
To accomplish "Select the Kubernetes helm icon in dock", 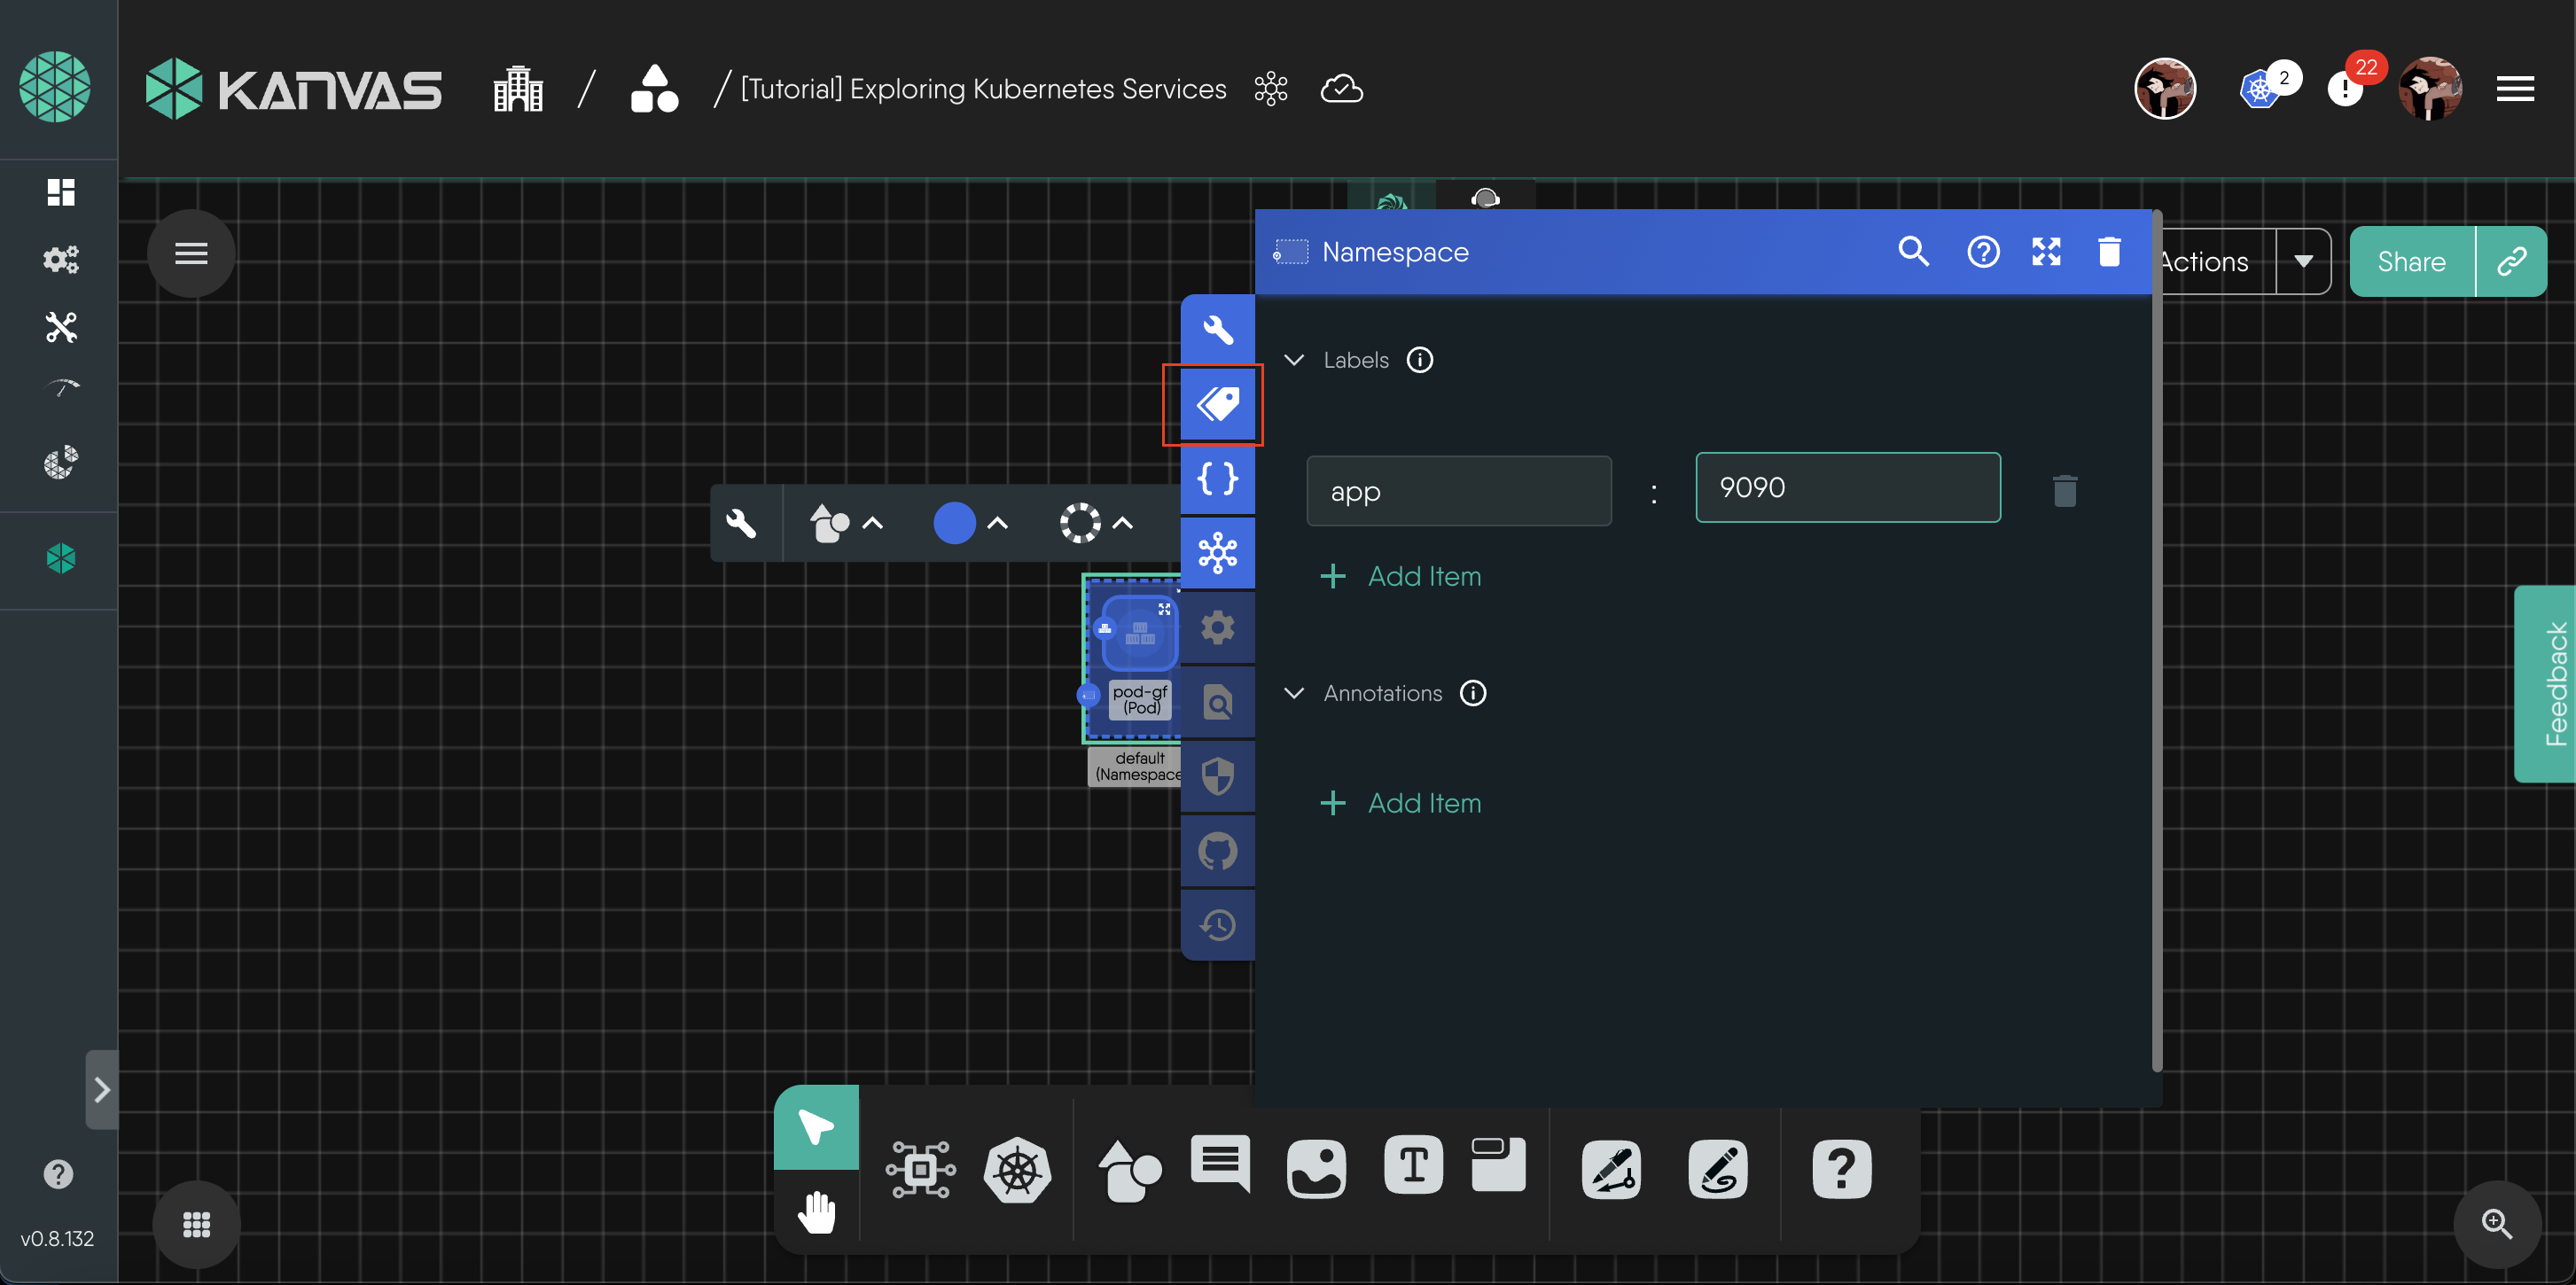I will [x=1016, y=1168].
